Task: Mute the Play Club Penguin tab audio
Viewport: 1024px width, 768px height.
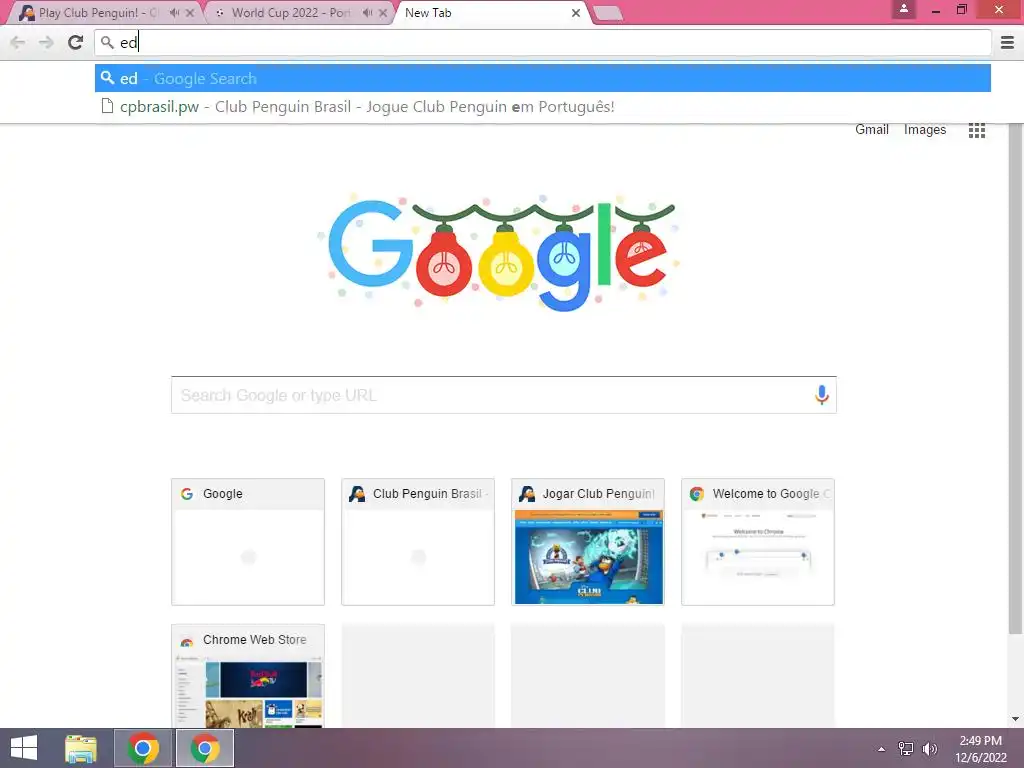Action: pyautogui.click(x=174, y=12)
